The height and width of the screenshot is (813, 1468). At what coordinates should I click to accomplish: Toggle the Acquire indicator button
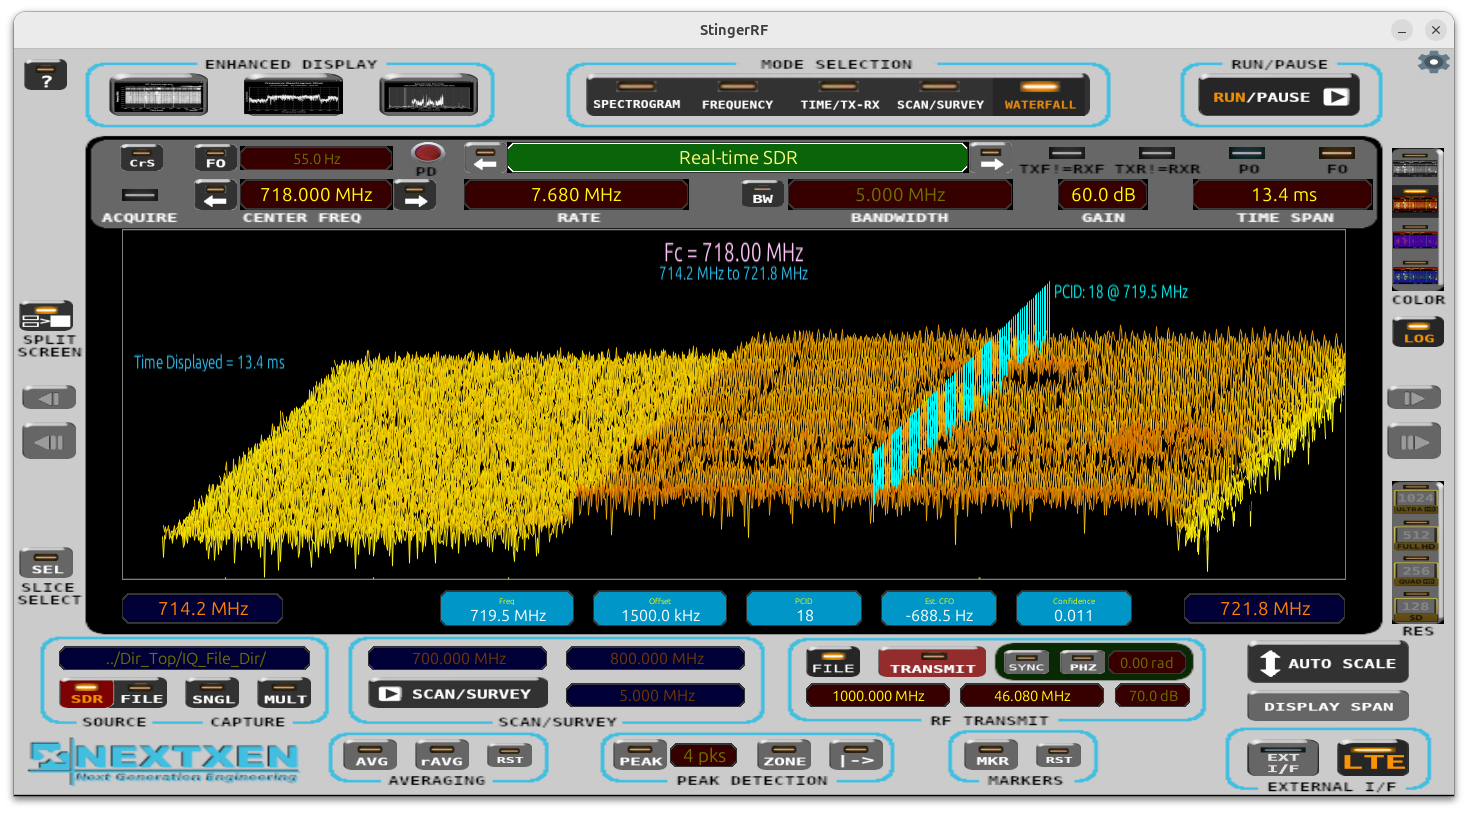pyautogui.click(x=140, y=195)
